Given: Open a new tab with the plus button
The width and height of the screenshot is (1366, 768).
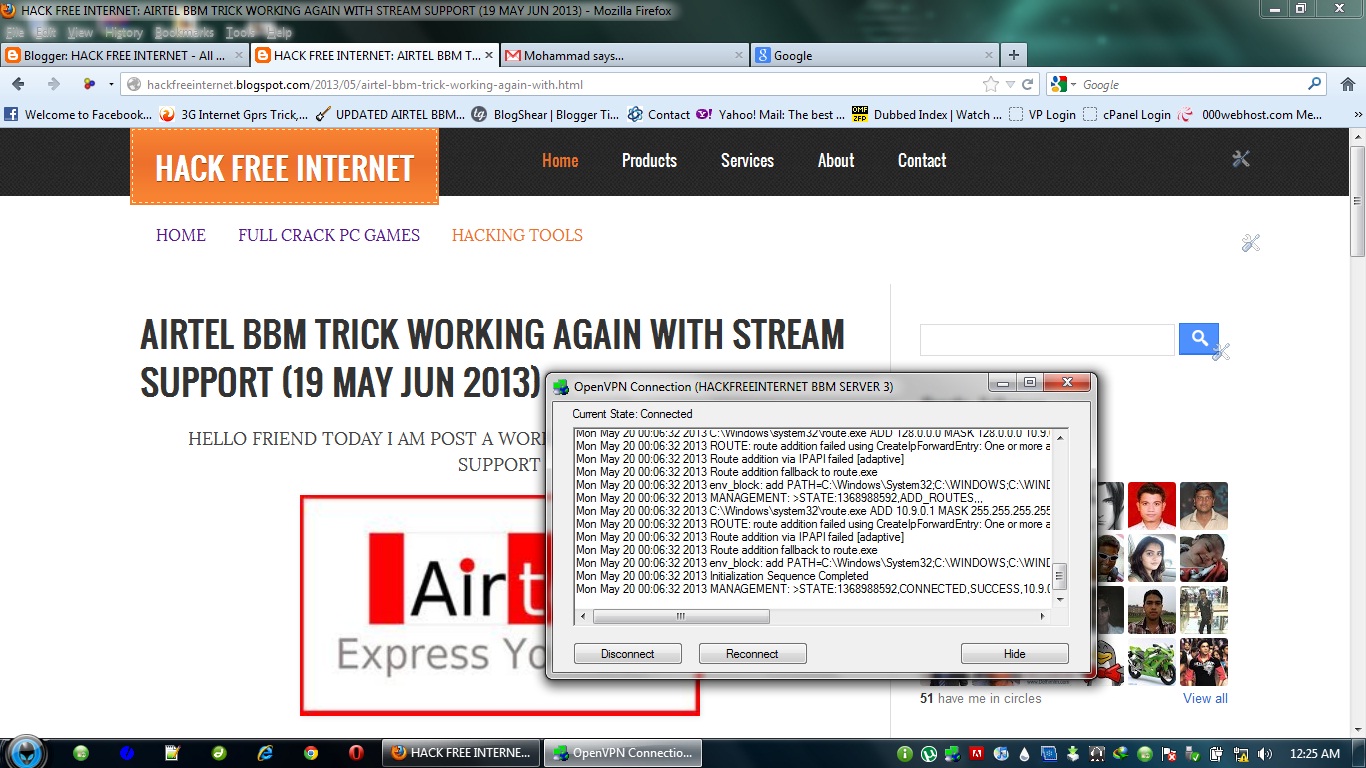Looking at the screenshot, I should point(1013,55).
